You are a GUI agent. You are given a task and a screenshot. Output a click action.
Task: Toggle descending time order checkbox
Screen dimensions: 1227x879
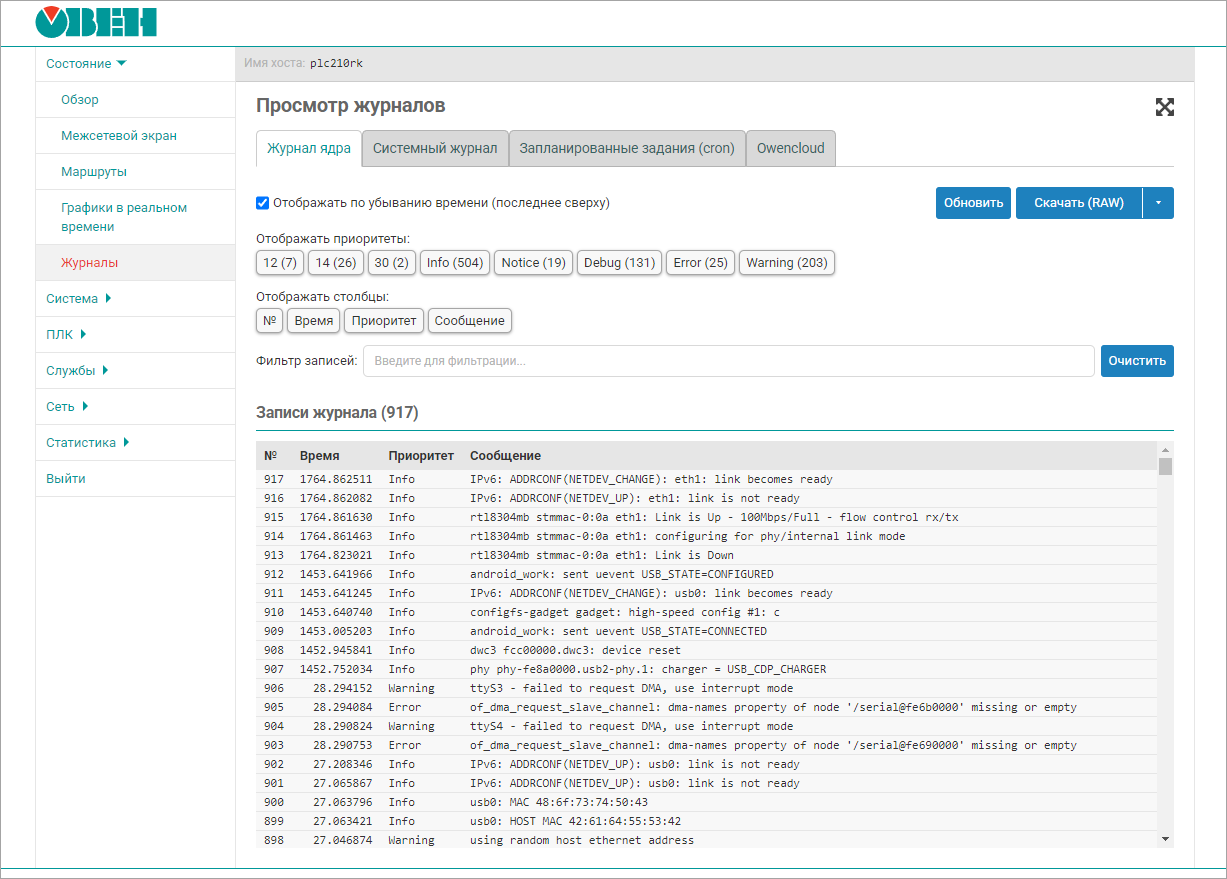(x=263, y=203)
